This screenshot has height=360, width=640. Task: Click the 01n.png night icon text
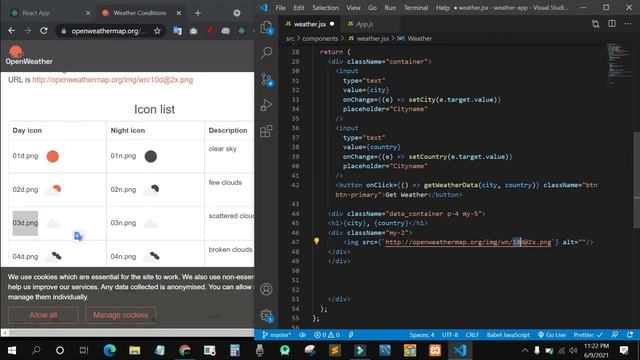tap(123, 156)
